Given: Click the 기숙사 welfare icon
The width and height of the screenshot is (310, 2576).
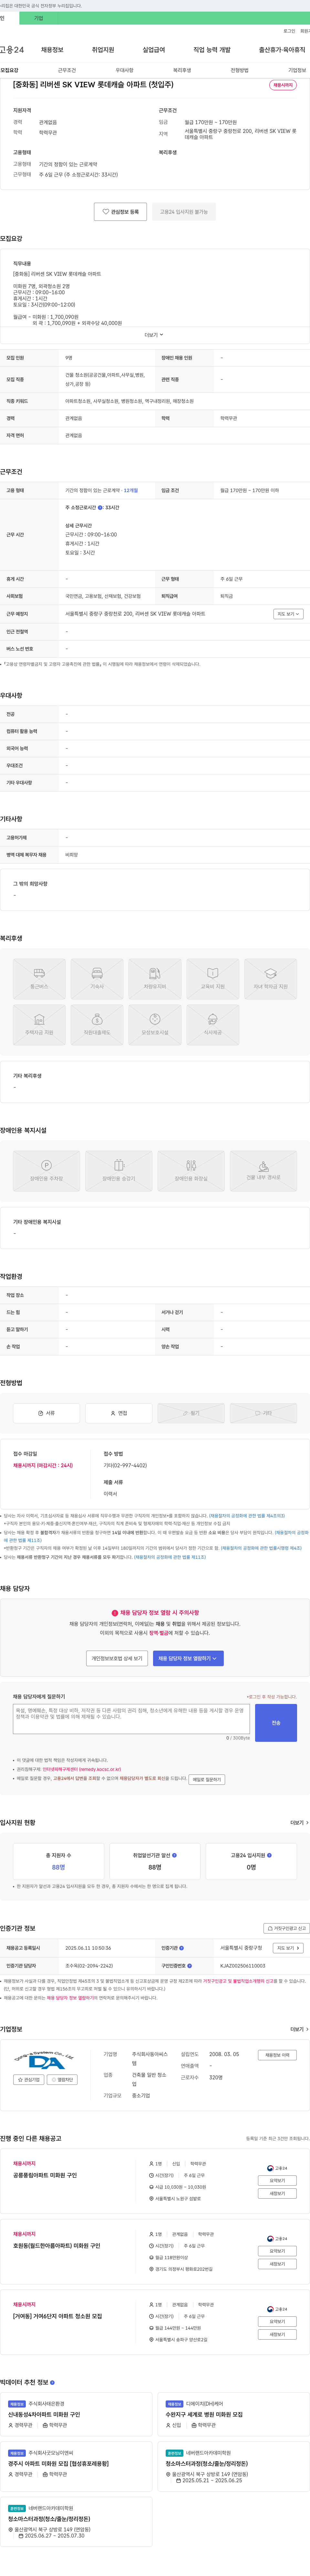Looking at the screenshot, I should point(97,979).
